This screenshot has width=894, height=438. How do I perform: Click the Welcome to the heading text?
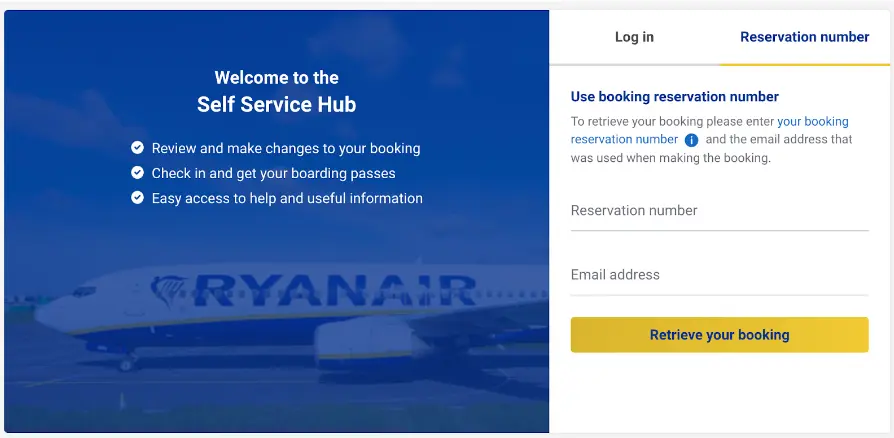click(x=277, y=78)
